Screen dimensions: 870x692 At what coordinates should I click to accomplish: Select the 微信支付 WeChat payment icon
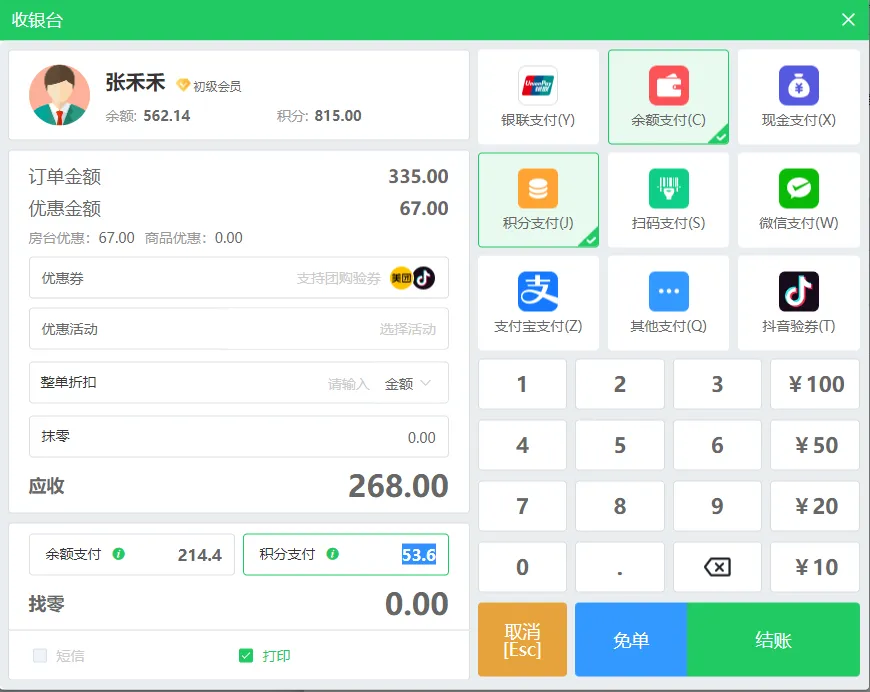click(798, 200)
